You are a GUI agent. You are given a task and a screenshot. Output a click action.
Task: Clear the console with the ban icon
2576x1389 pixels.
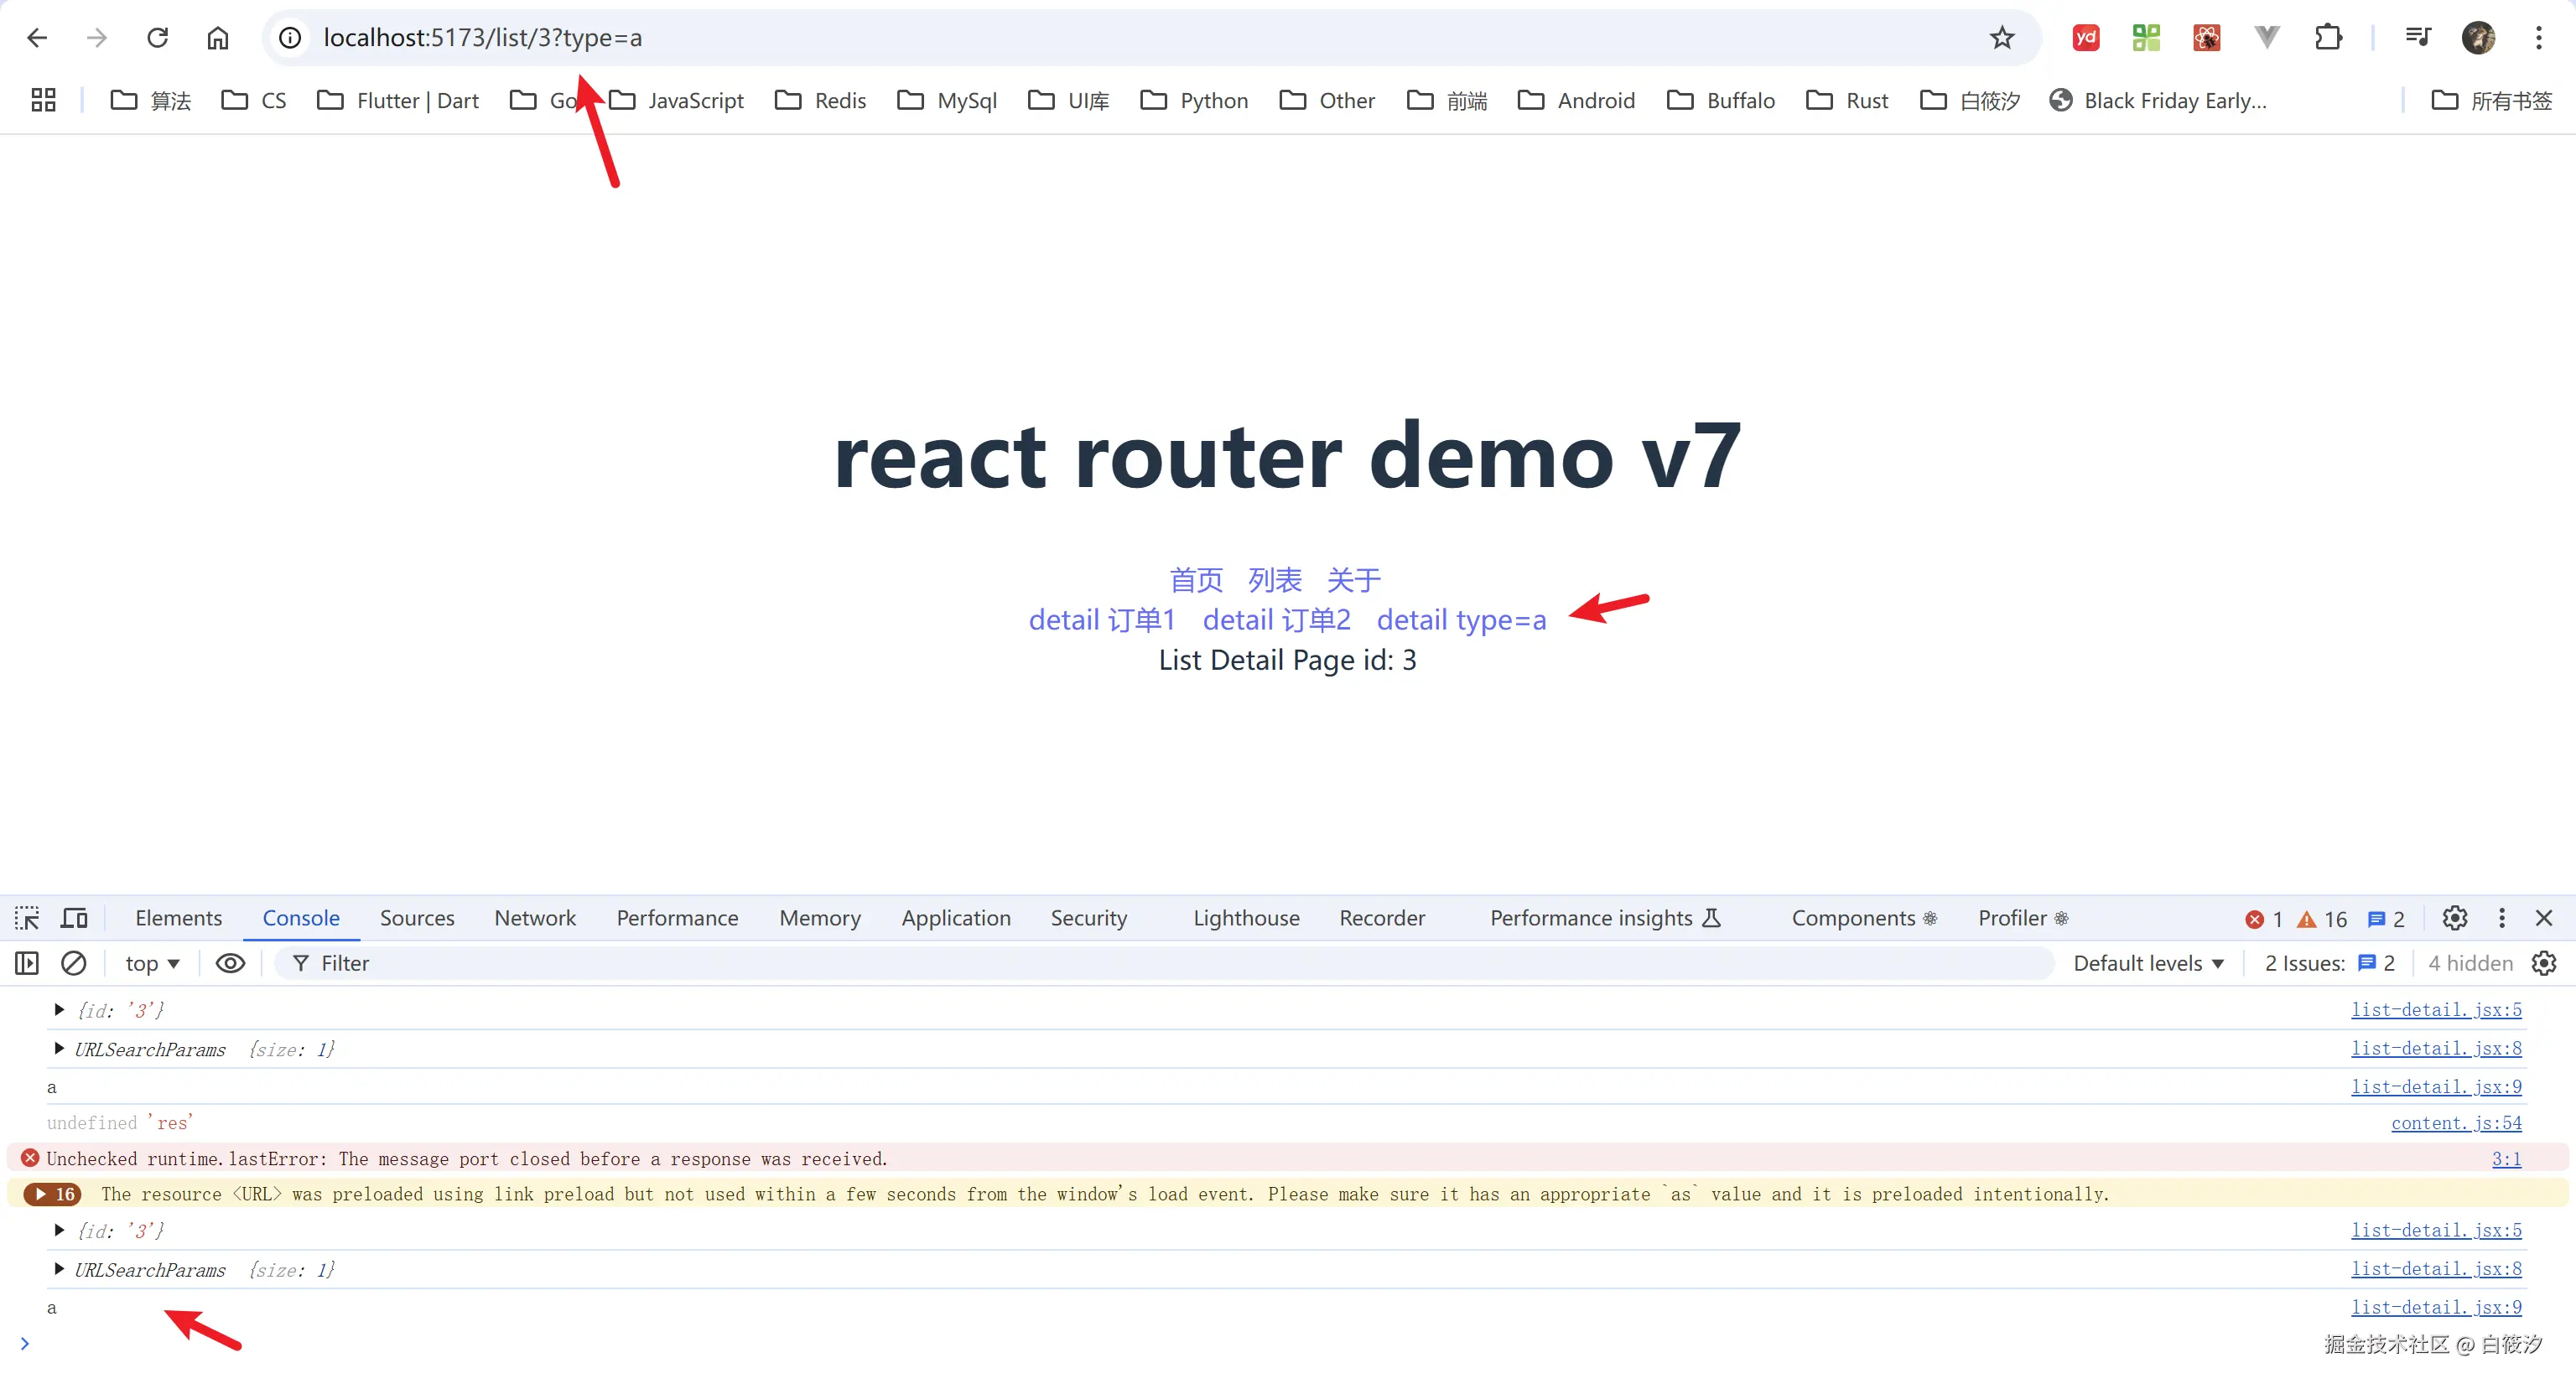click(74, 963)
